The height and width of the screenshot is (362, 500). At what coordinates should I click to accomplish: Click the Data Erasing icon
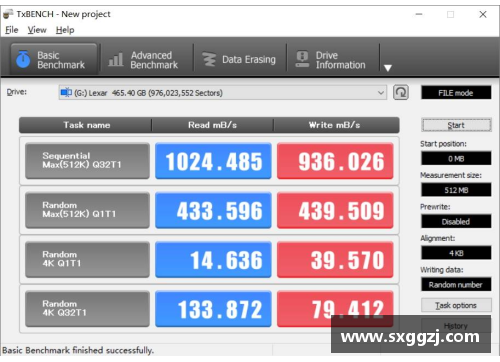point(209,59)
